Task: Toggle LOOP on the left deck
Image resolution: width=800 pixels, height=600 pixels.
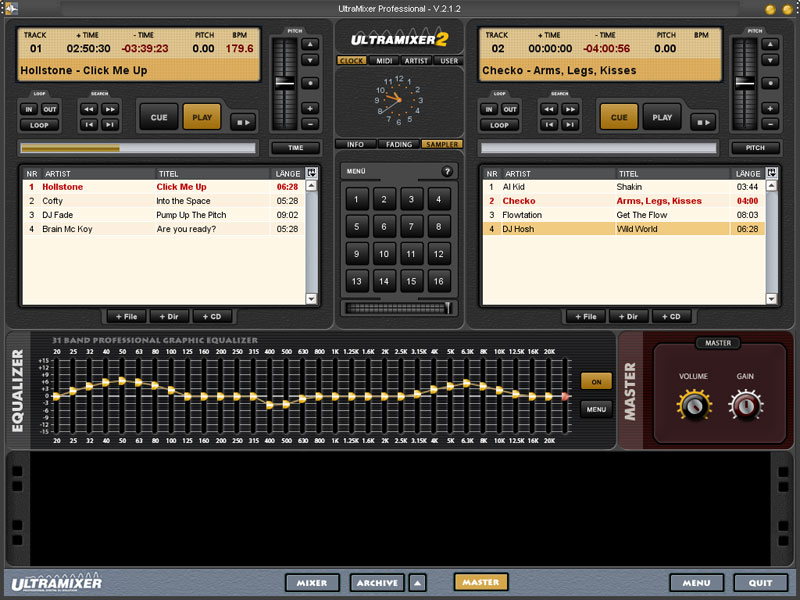Action: [39, 125]
